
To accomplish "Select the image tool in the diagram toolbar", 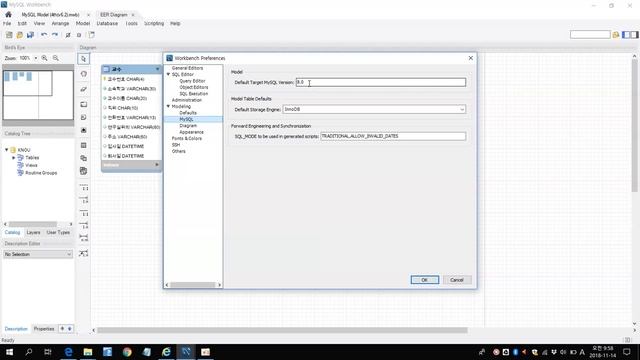I will point(84,130).
